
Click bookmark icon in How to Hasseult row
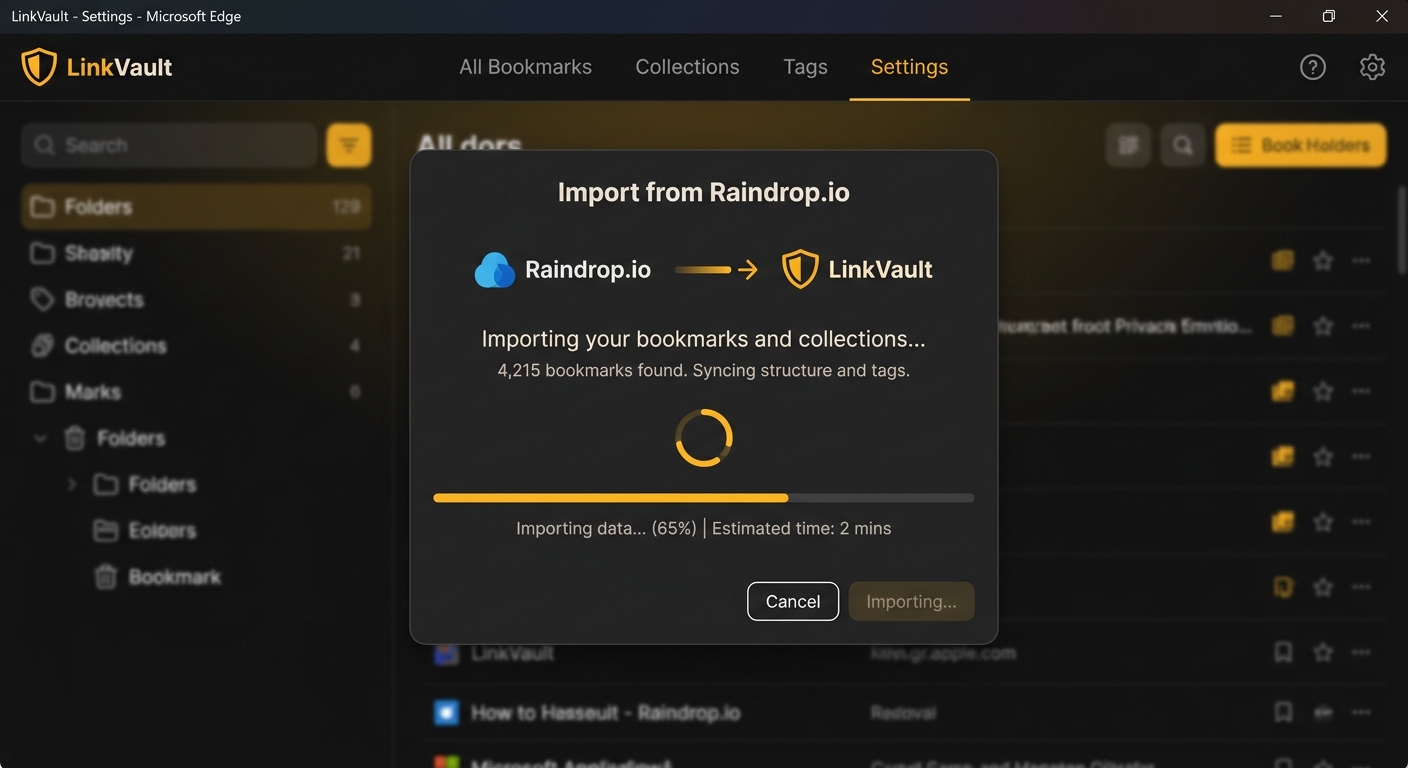(1283, 712)
